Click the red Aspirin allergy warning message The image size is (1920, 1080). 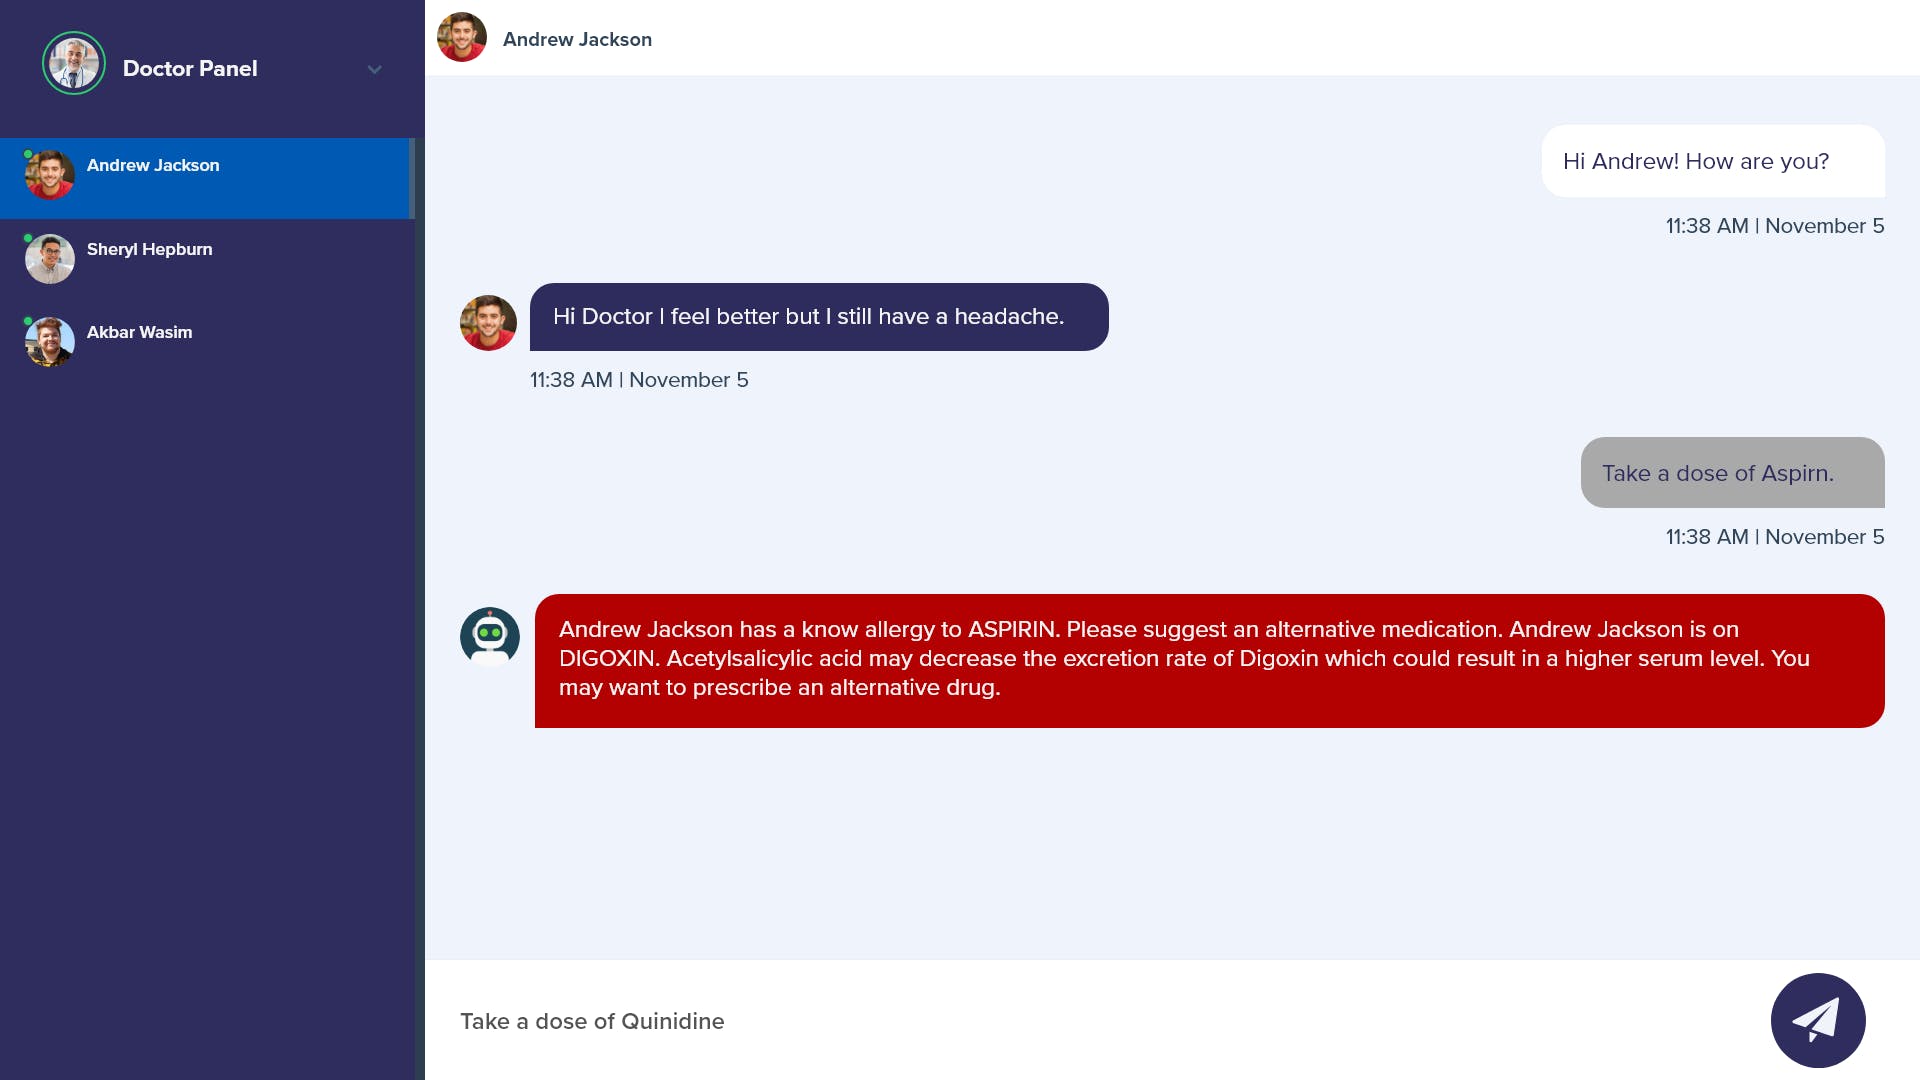tap(1208, 660)
